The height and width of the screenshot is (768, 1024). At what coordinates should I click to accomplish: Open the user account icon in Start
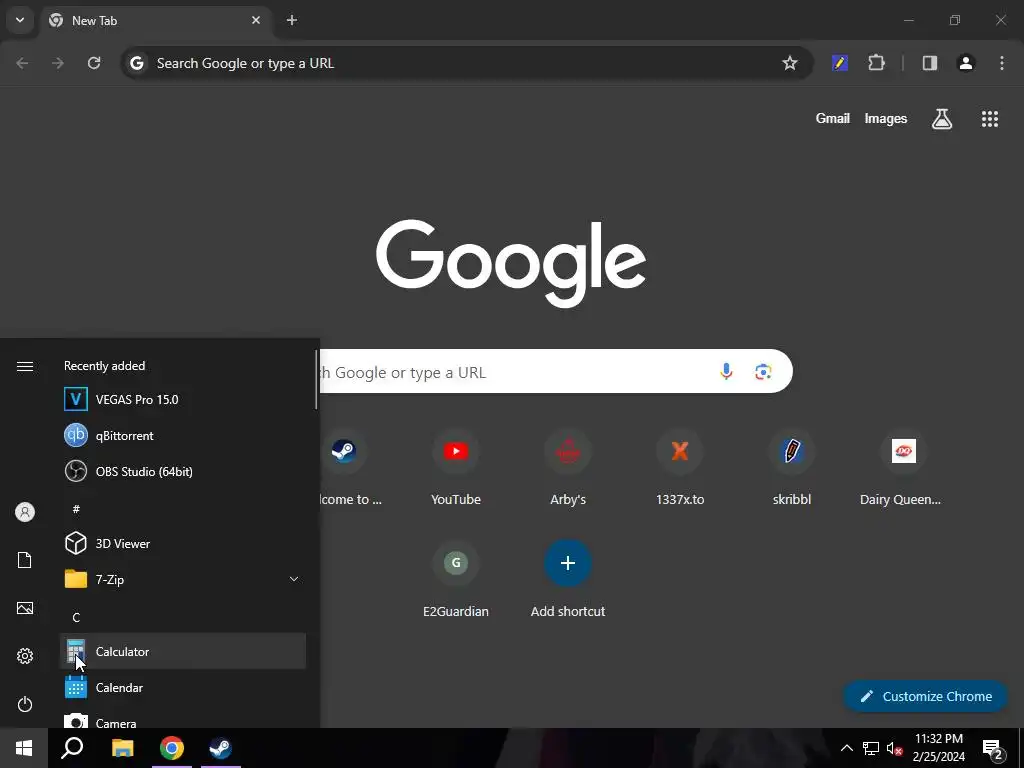[x=25, y=512]
